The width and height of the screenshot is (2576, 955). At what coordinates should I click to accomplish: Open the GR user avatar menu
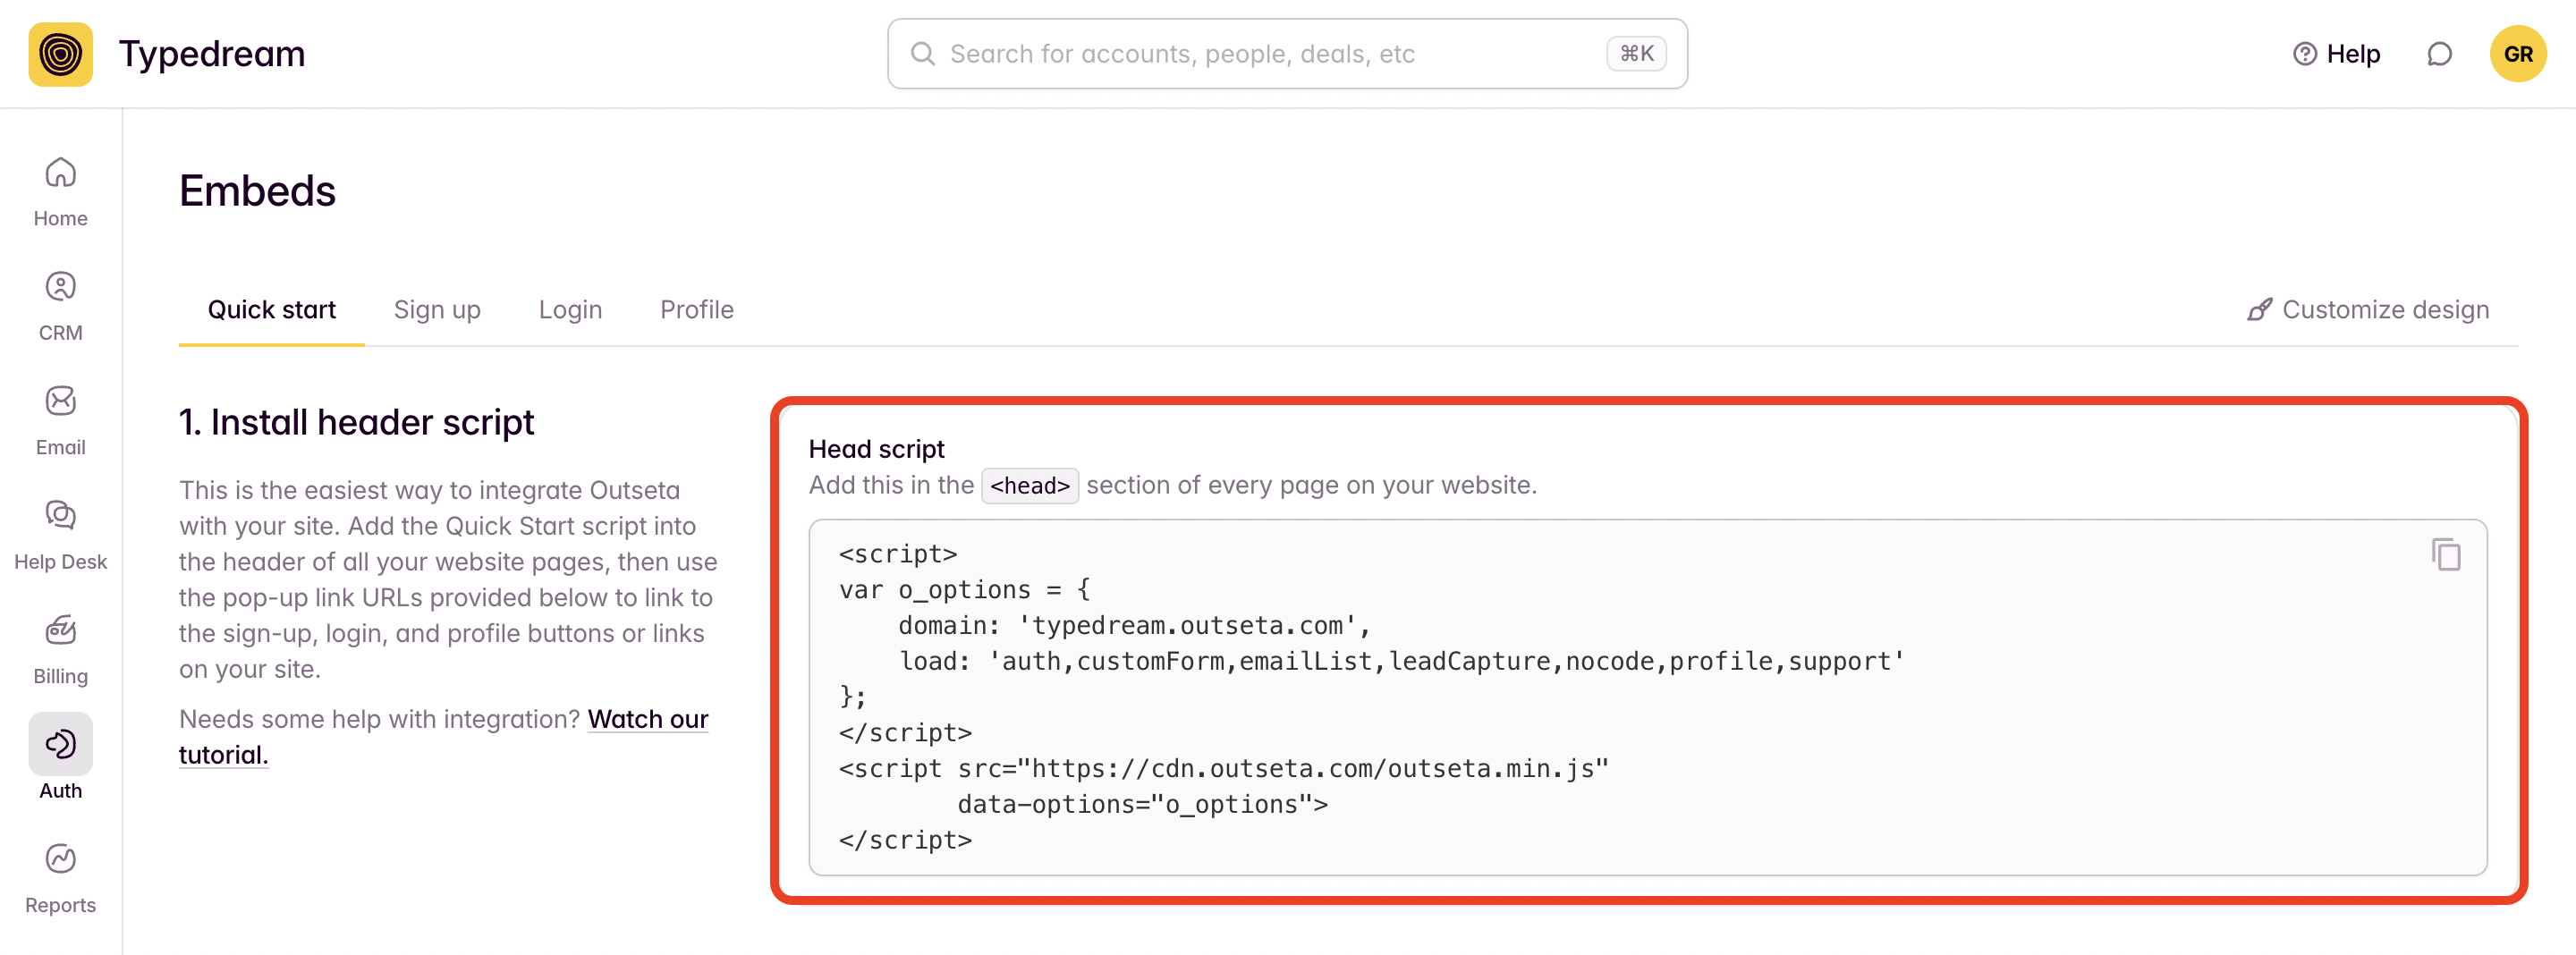pos(2518,54)
